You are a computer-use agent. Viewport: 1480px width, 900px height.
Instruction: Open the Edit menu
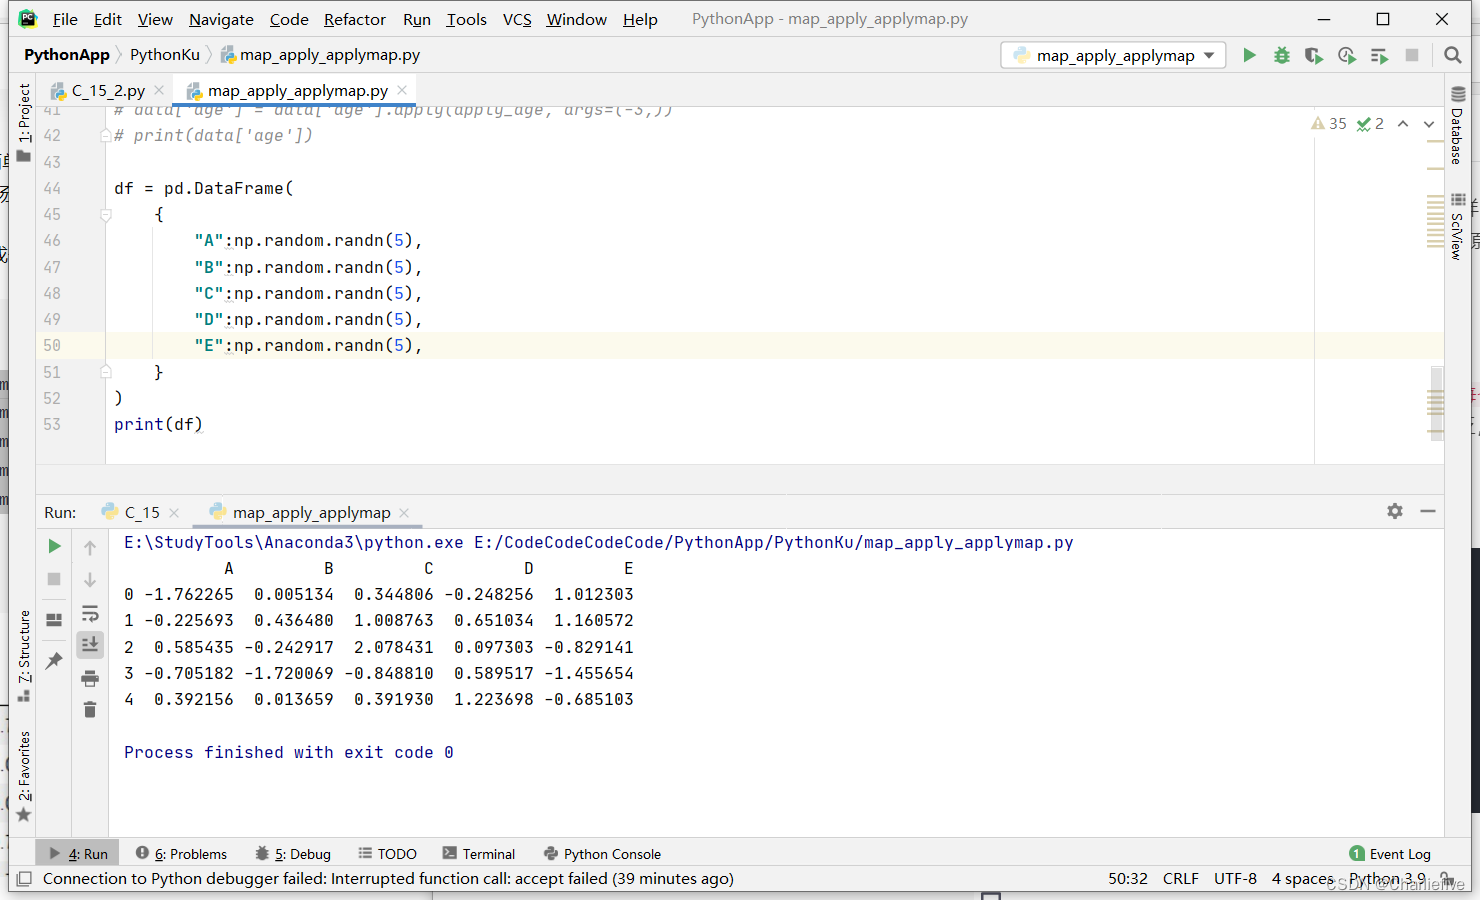[x=108, y=19]
